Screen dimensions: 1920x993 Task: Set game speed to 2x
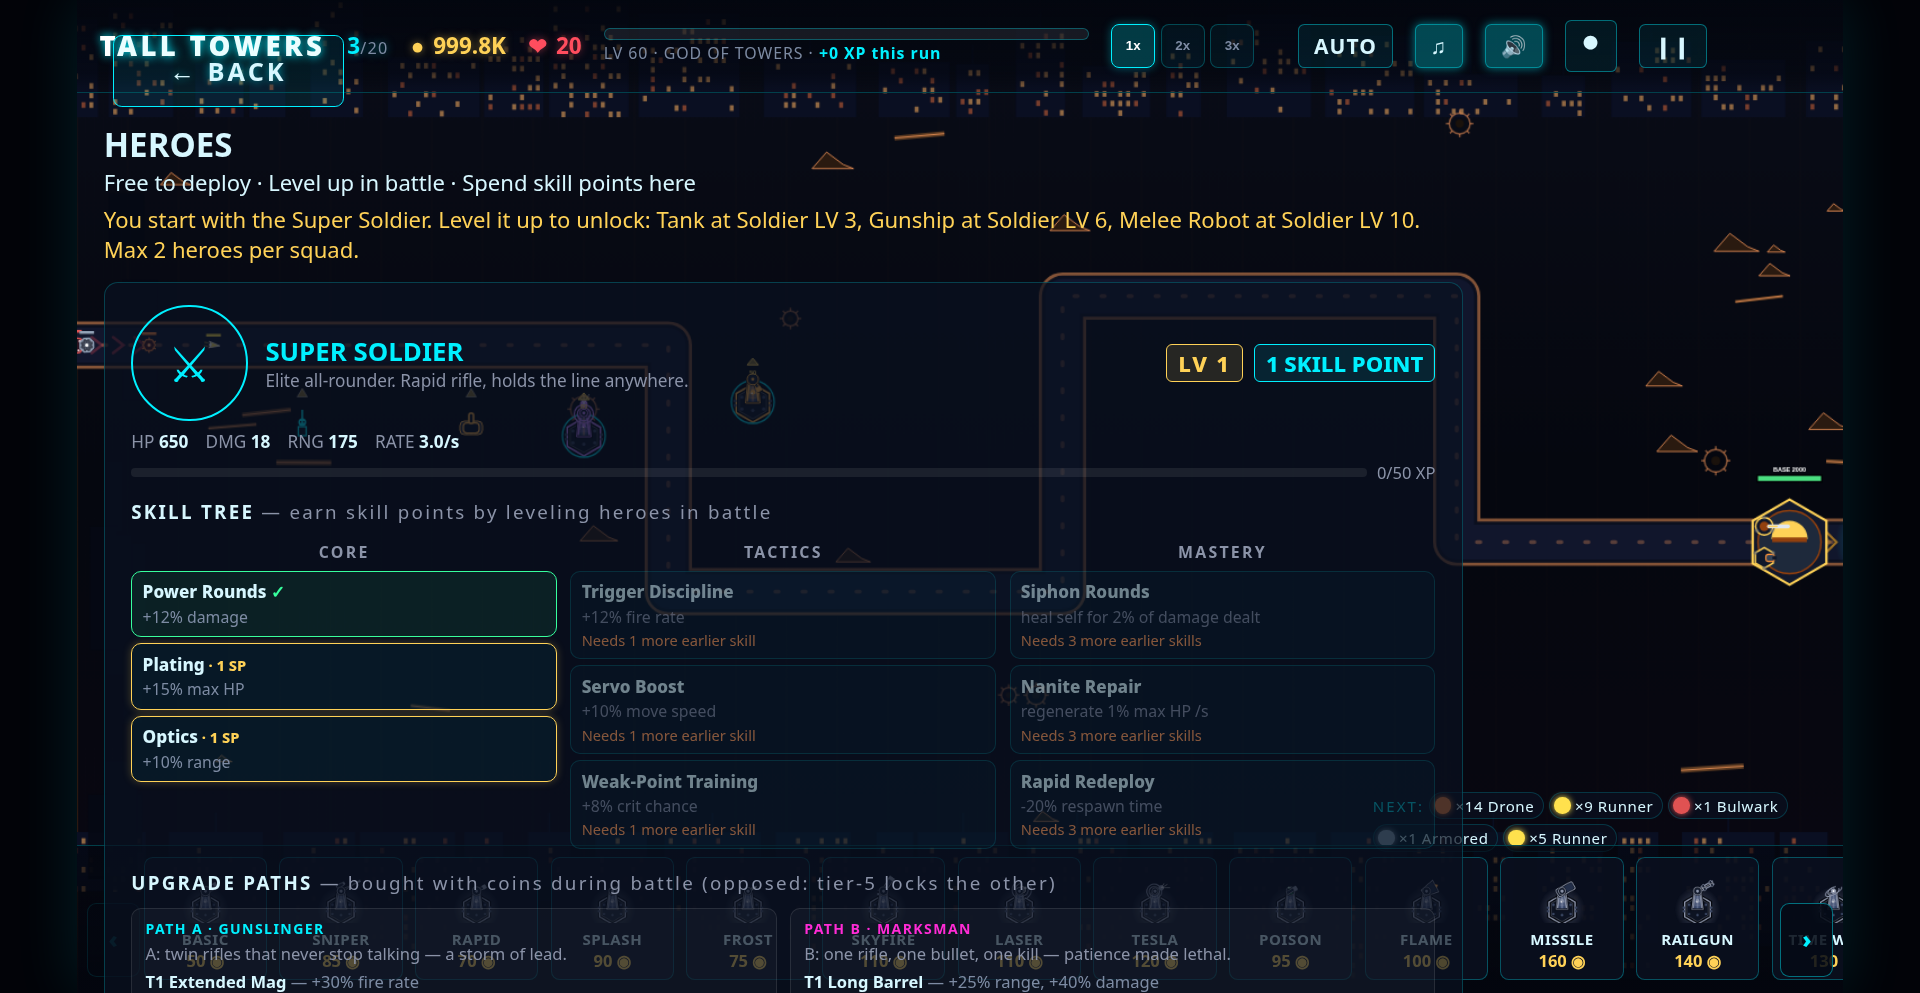tap(1183, 46)
